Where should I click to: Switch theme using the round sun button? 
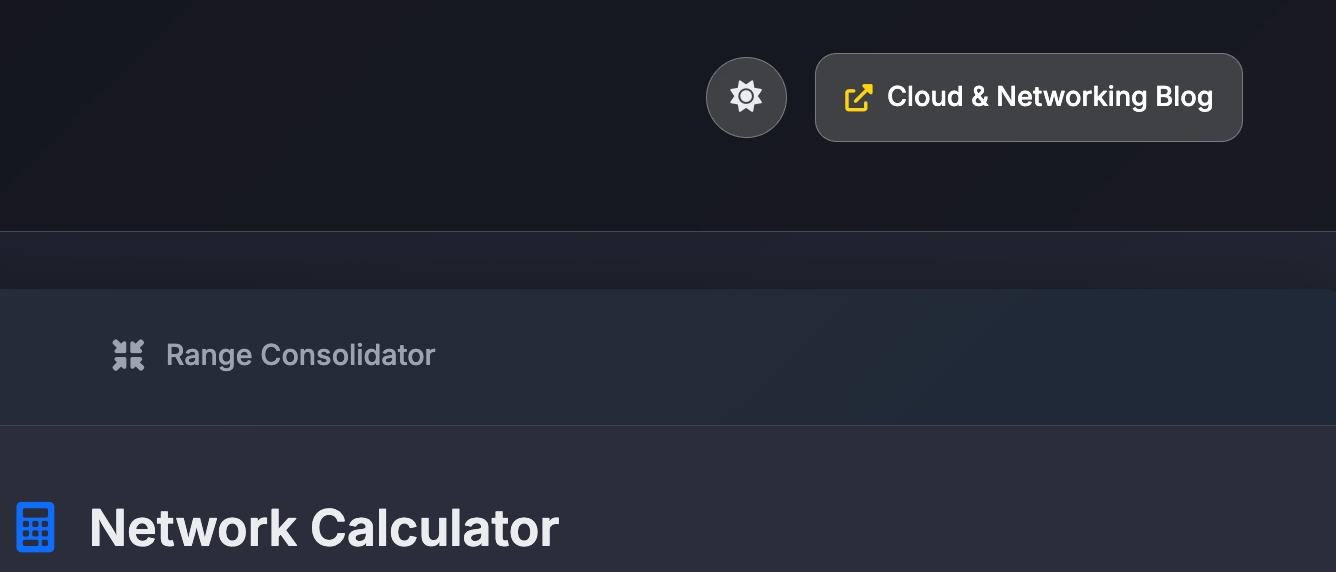tap(746, 97)
